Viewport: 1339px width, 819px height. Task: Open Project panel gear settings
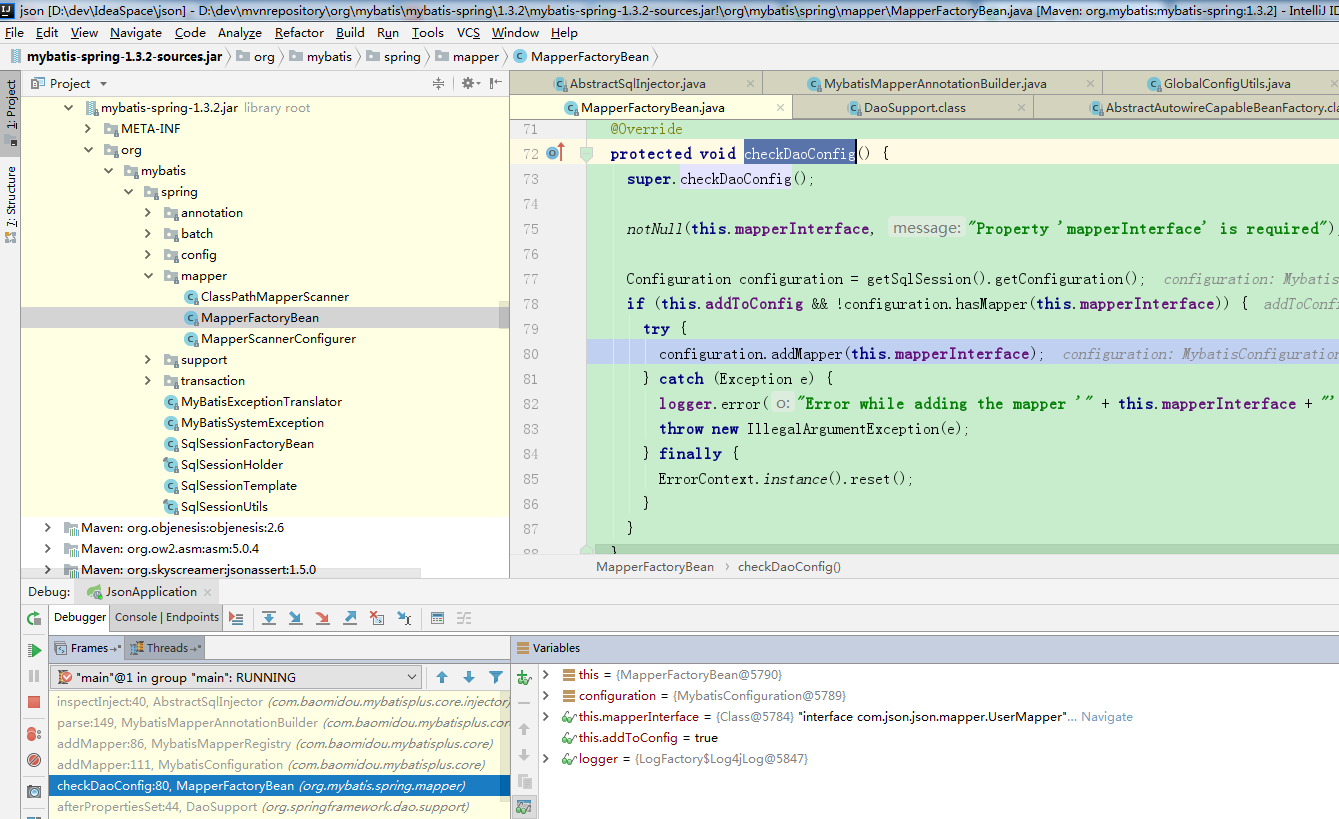(469, 83)
